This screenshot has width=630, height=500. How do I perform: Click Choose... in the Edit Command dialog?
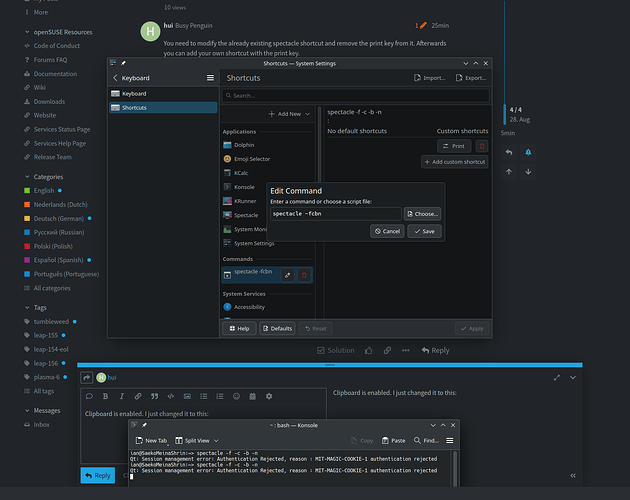(x=422, y=214)
